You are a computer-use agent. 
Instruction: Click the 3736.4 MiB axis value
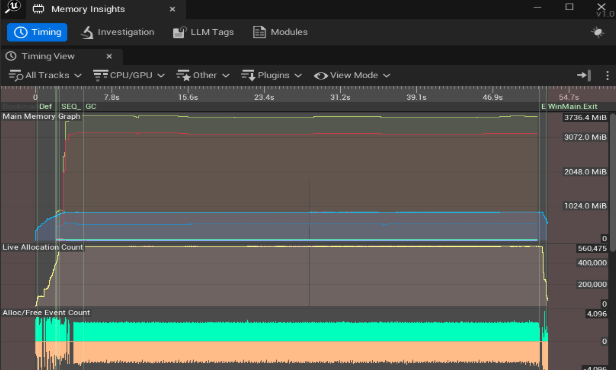(585, 117)
